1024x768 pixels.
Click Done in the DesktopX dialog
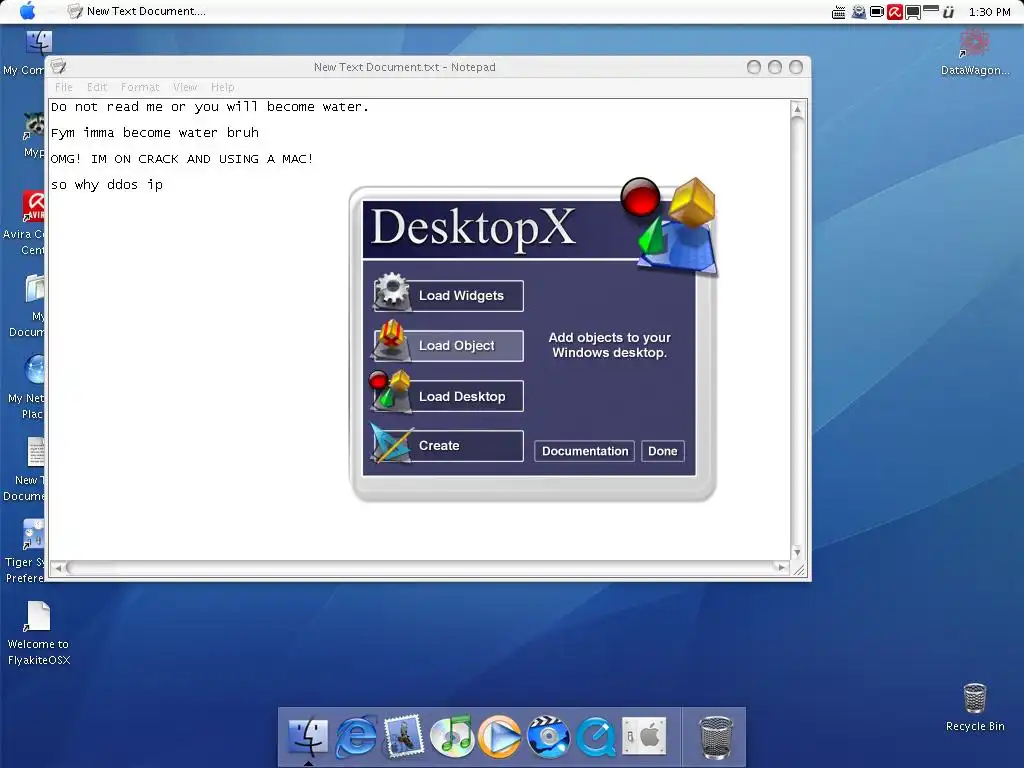click(x=663, y=451)
